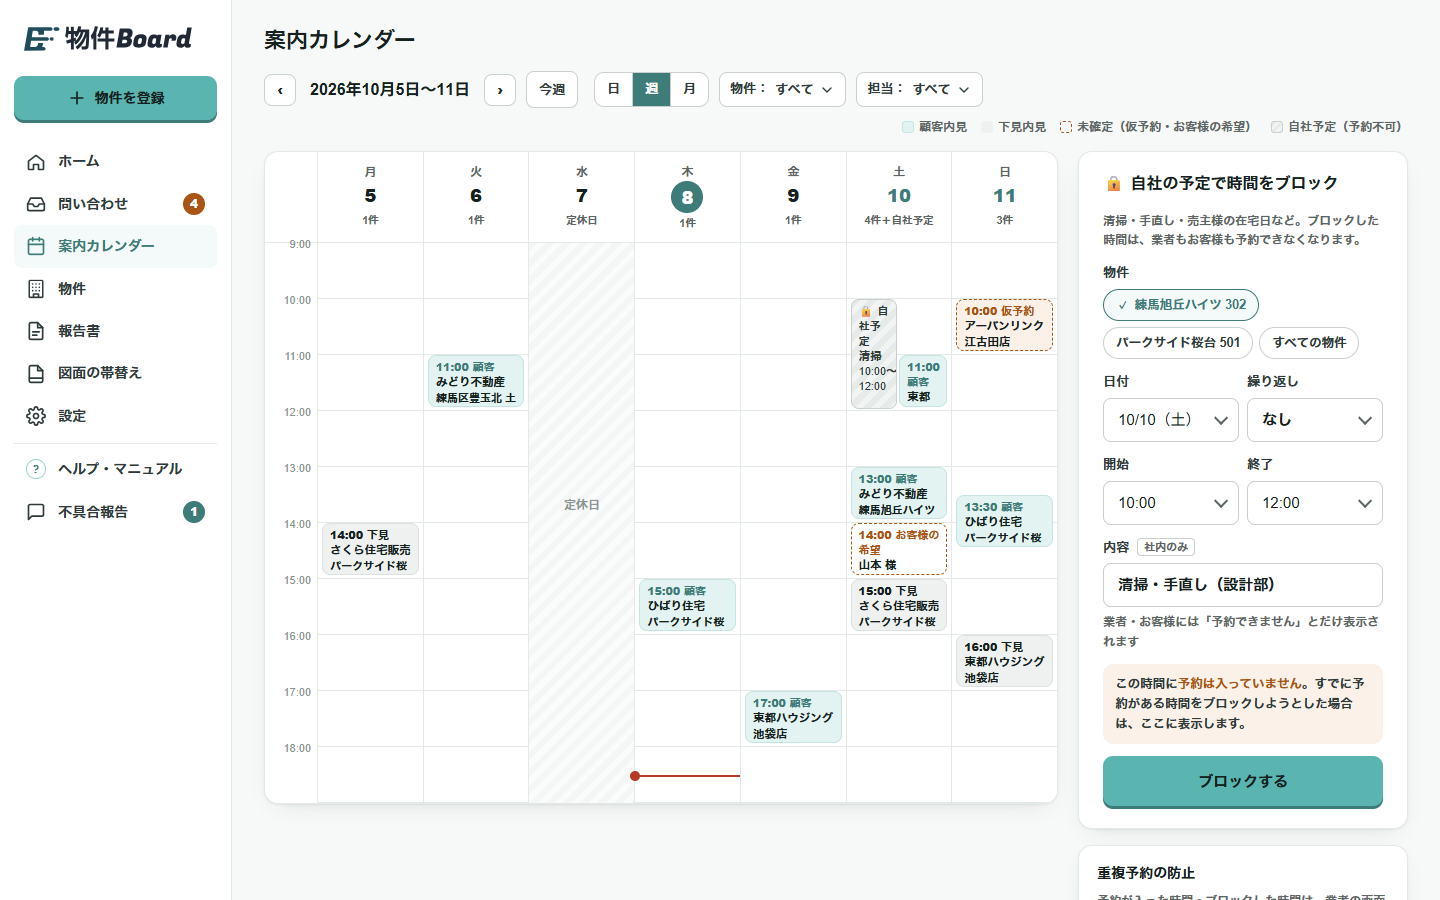
Task: Click the ヘルプ question mark icon
Action: 36,469
